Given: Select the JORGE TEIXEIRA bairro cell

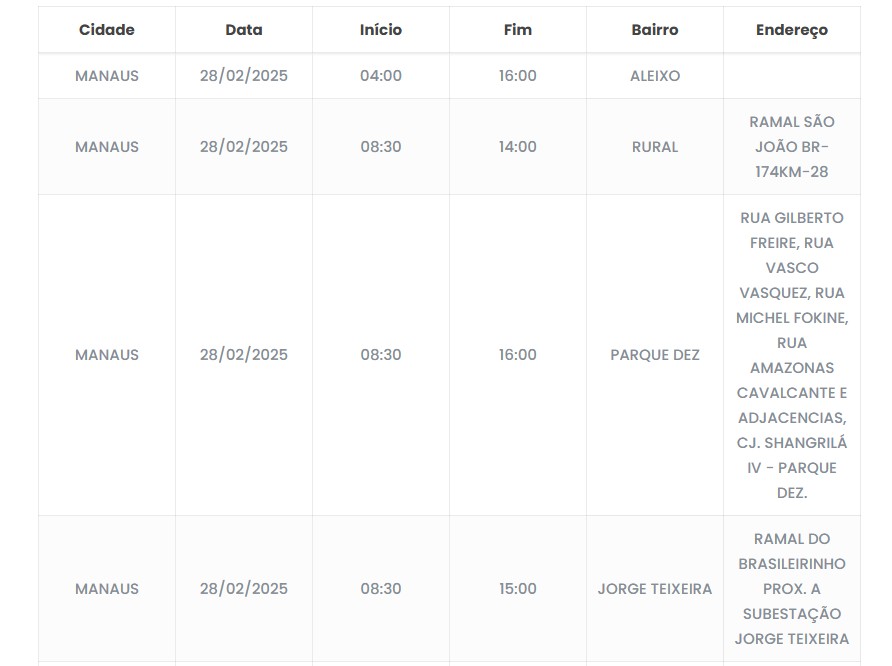Looking at the screenshot, I should tap(655, 589).
